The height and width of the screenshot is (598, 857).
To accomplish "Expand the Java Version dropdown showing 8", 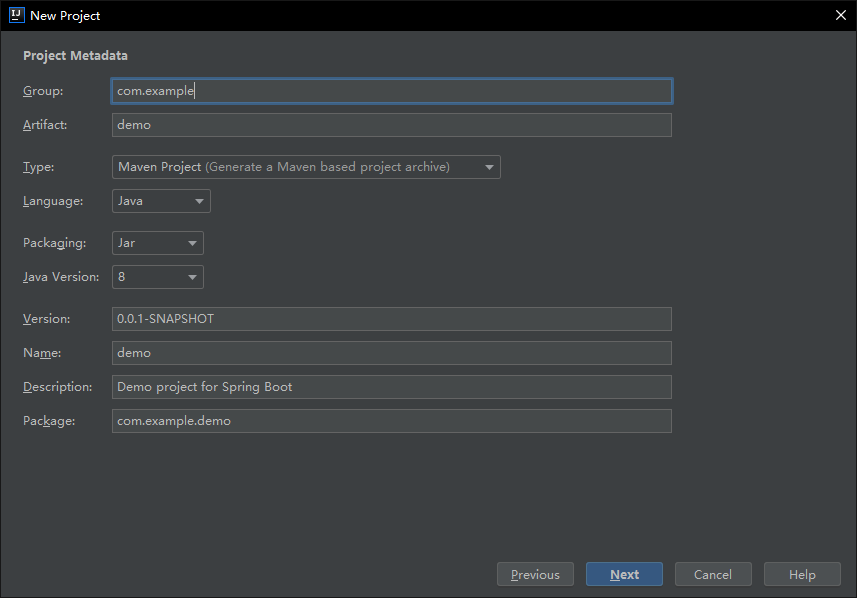I will (158, 277).
